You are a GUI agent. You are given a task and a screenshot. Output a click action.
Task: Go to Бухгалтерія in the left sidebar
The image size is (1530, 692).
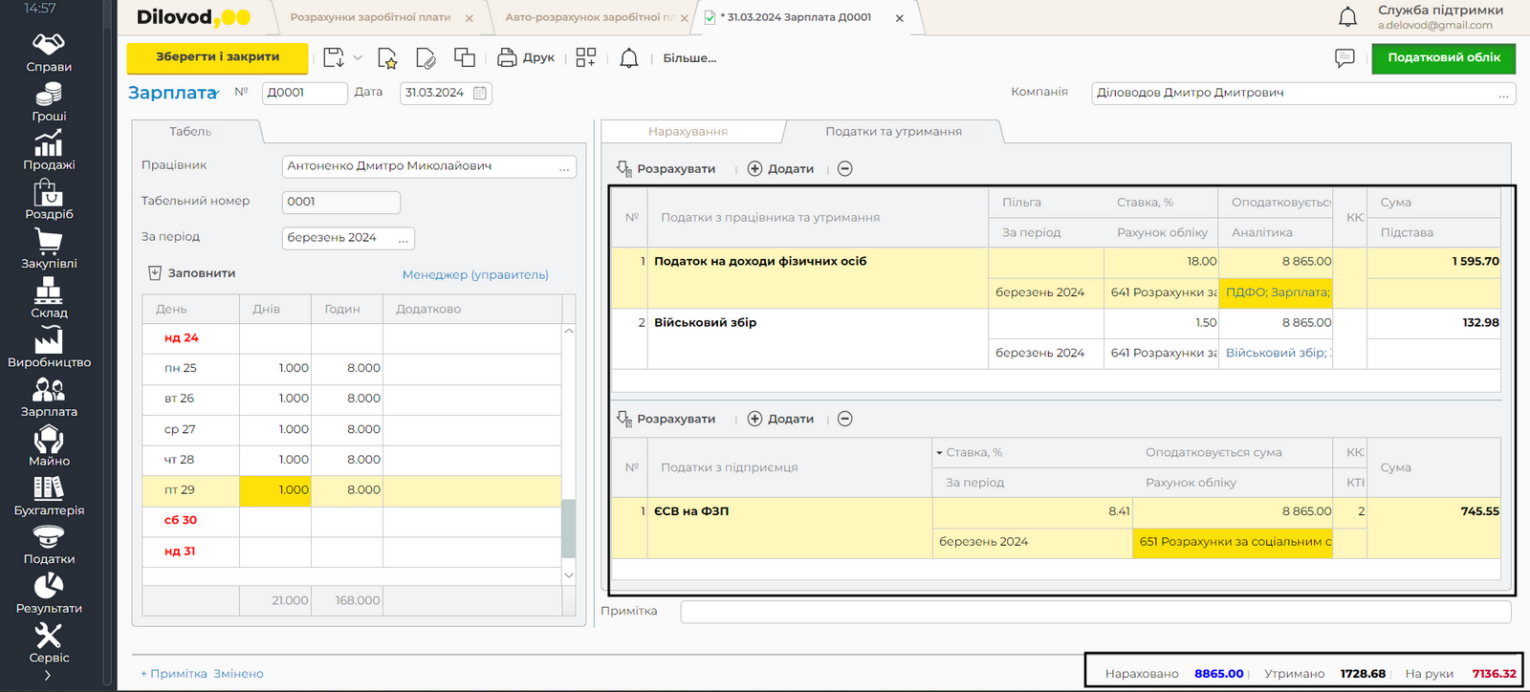48,496
